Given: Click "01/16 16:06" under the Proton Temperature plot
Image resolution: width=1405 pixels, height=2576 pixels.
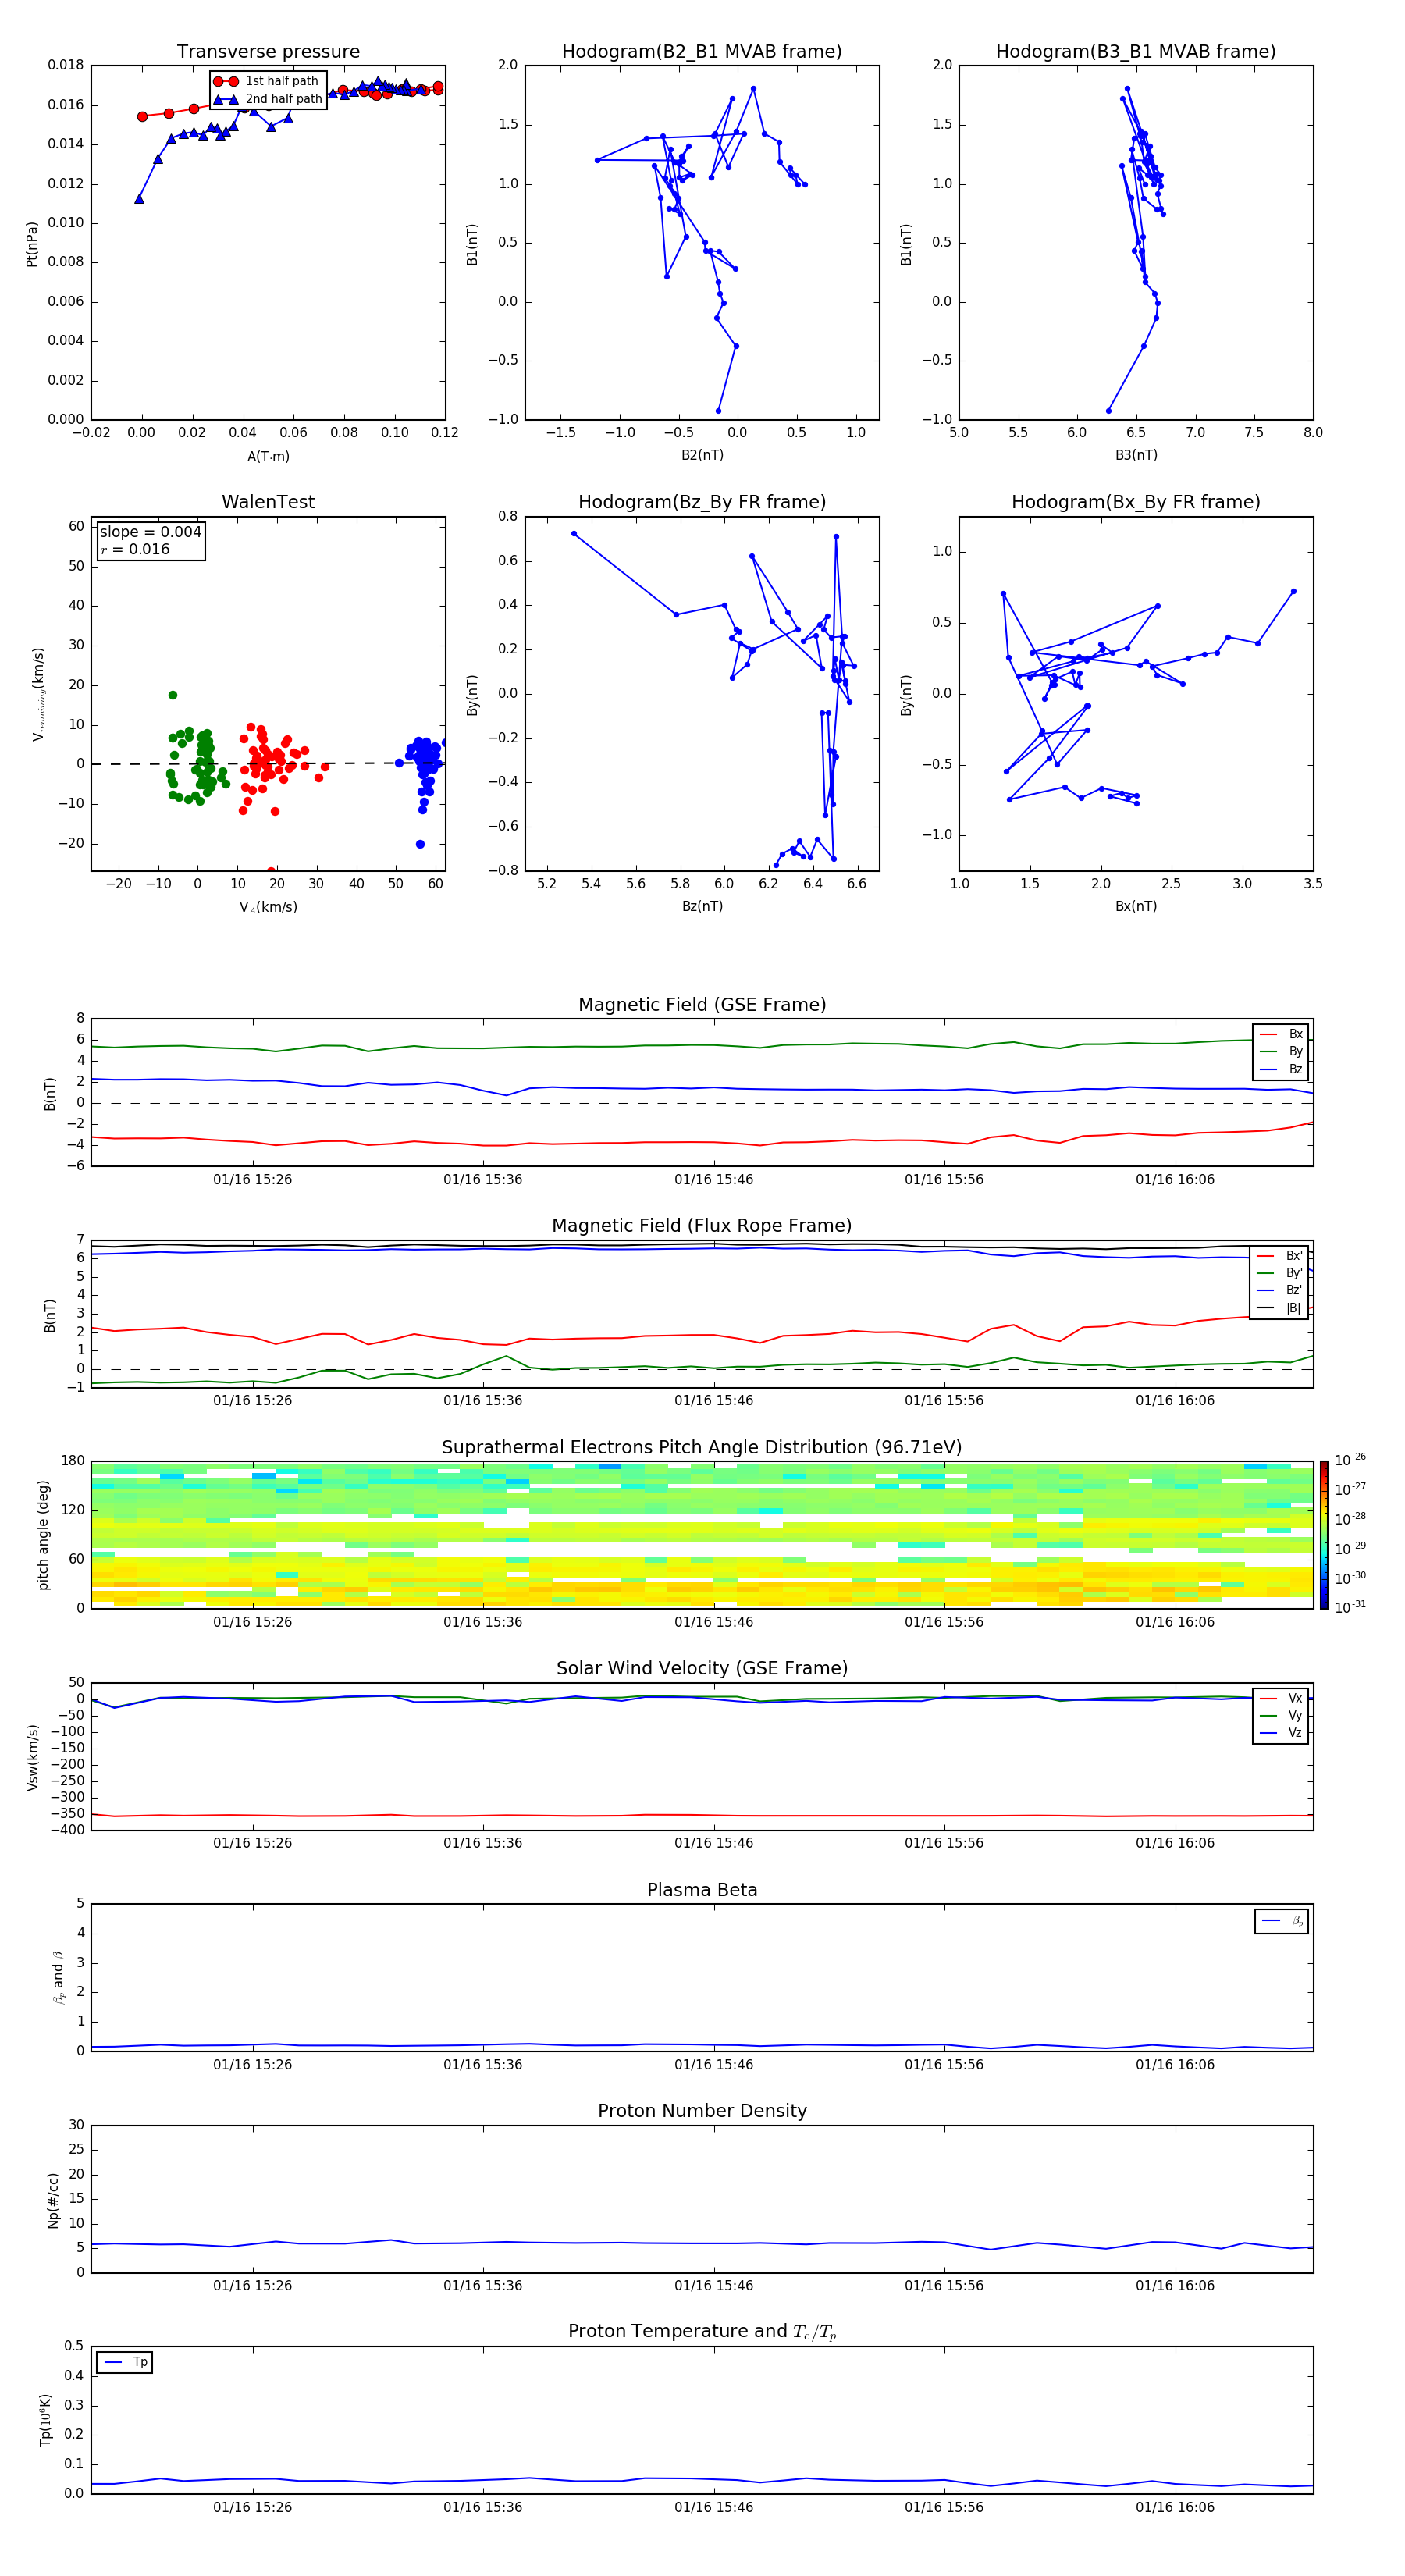Looking at the screenshot, I should [1175, 2507].
